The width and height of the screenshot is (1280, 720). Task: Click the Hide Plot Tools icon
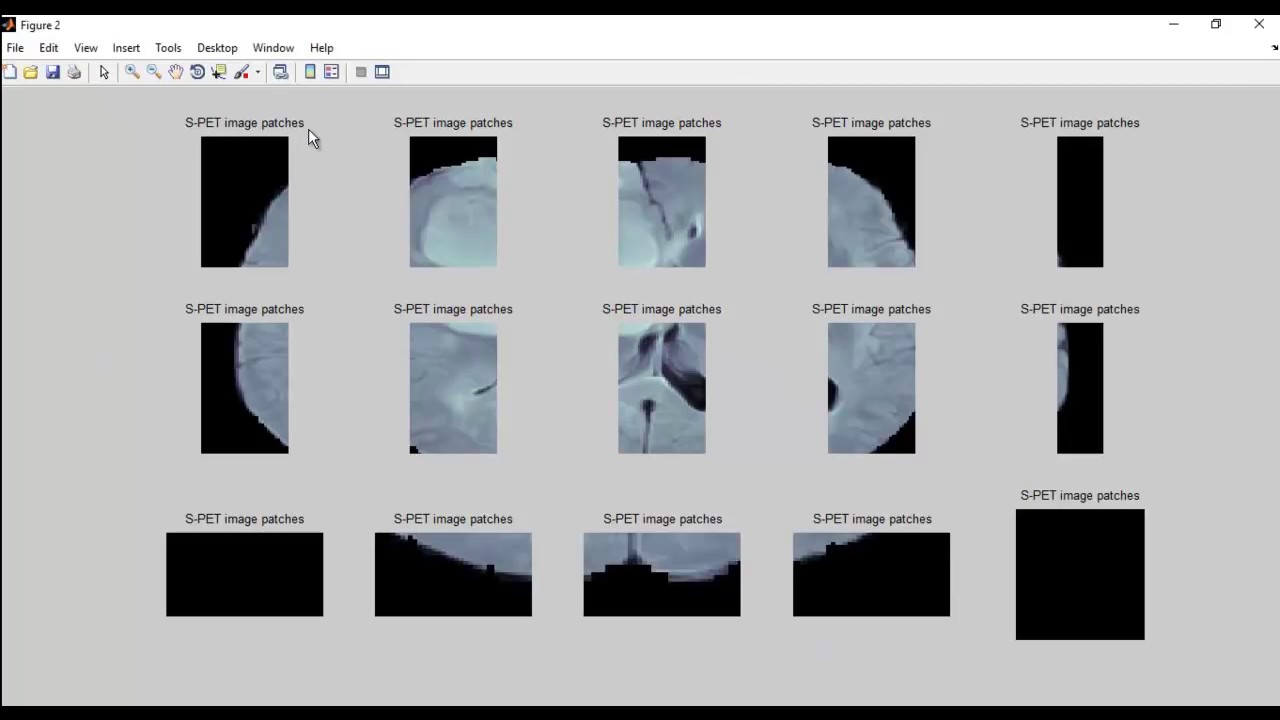coord(361,72)
